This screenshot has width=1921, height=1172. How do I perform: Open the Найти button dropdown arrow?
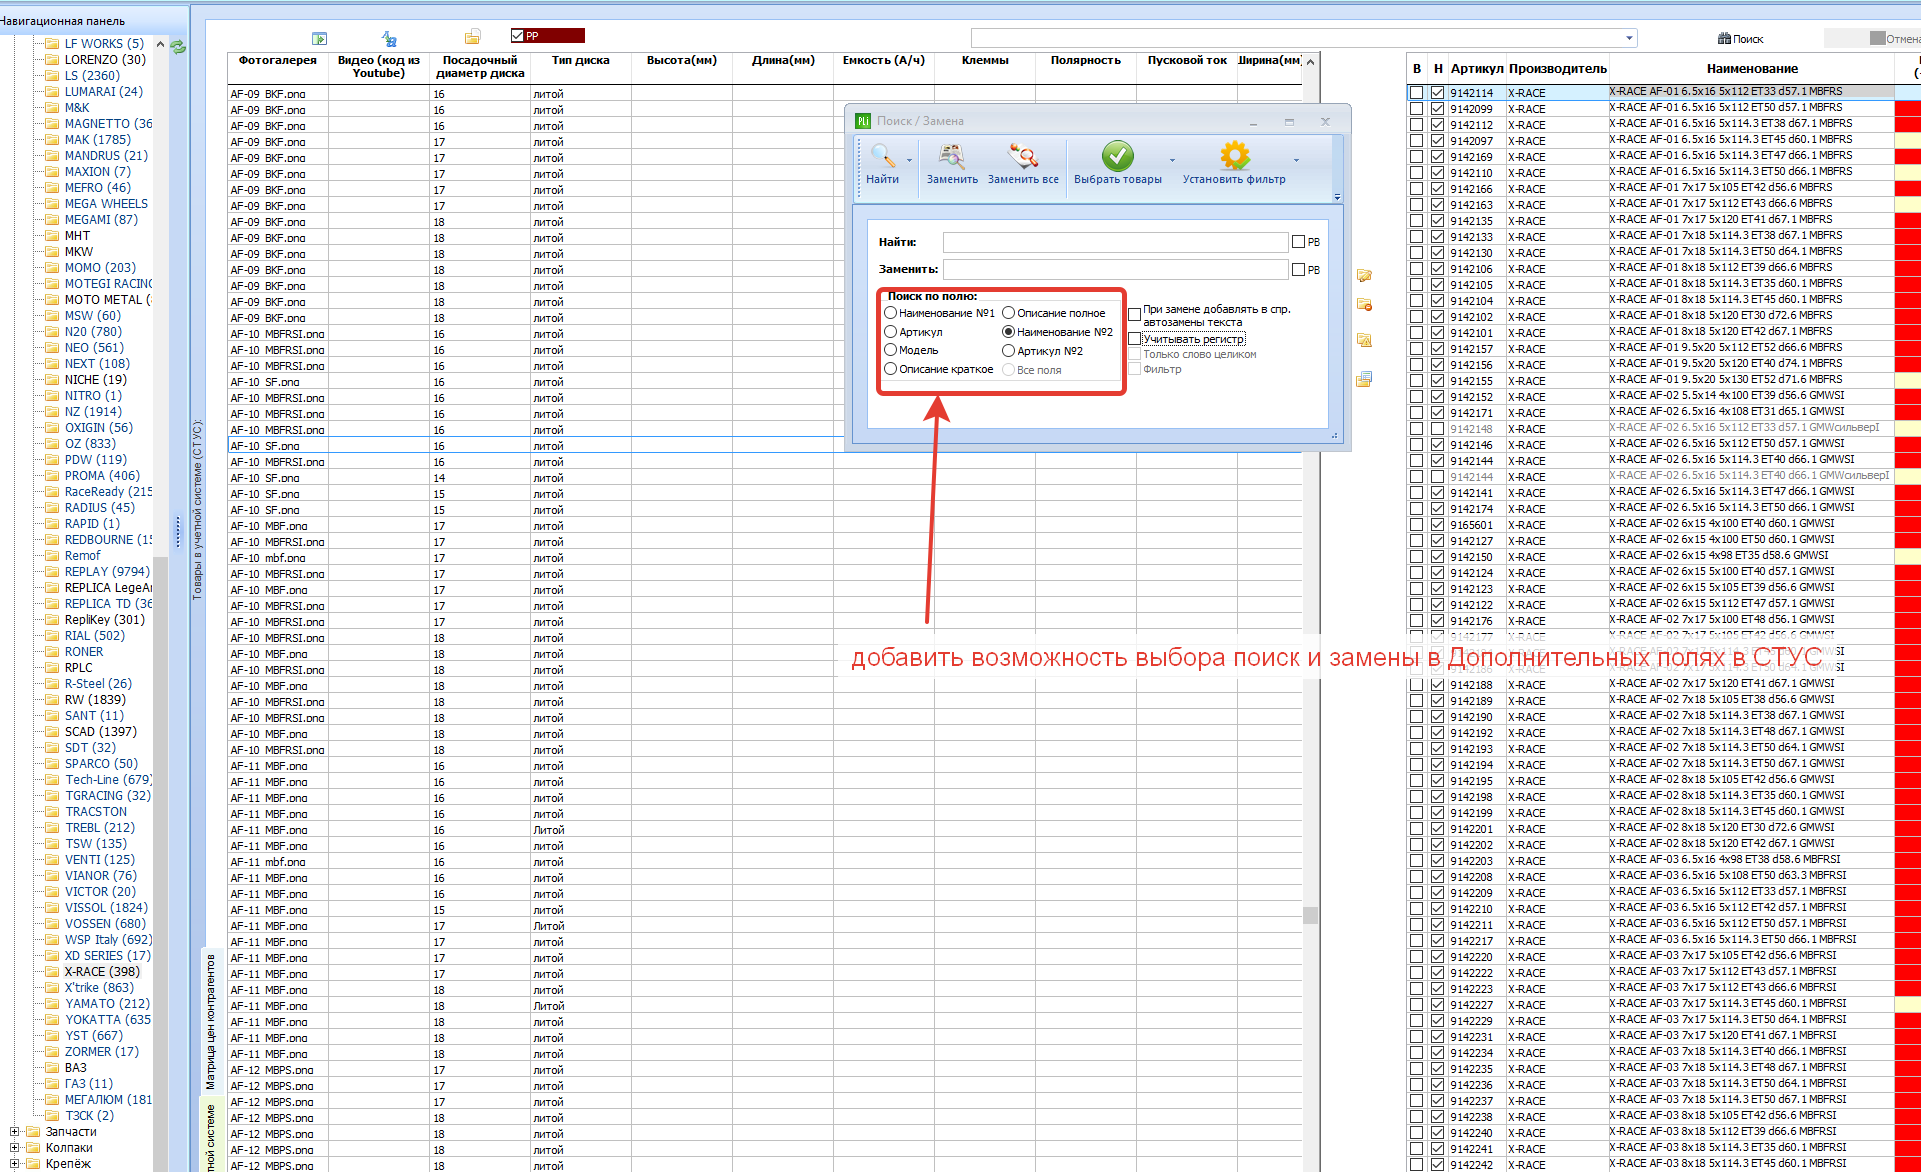point(909,160)
